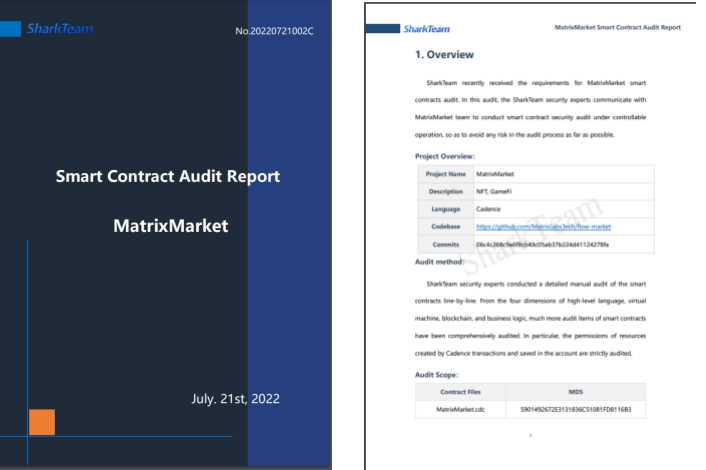Click the Audit method subheading
706x470 pixels.
(439, 262)
